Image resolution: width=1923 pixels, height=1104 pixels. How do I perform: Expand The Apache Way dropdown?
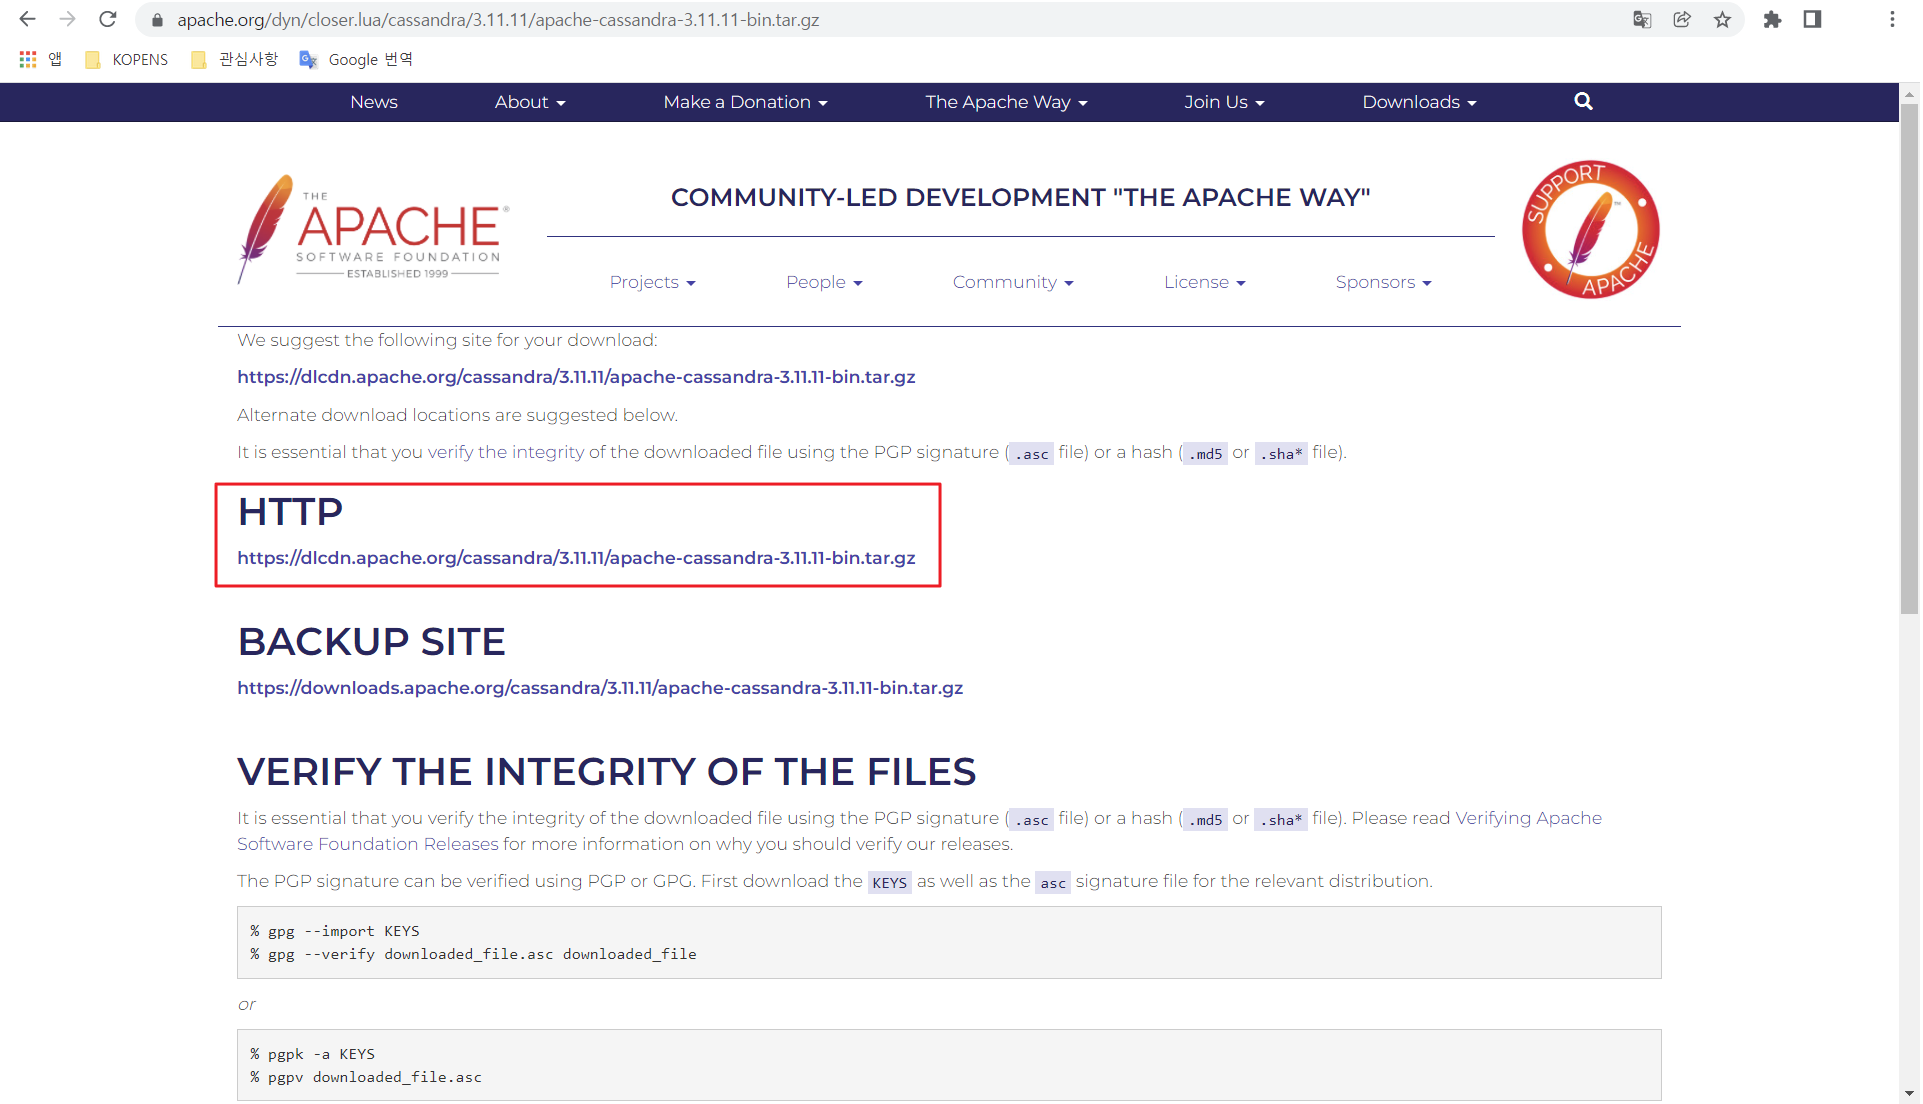click(x=1006, y=102)
